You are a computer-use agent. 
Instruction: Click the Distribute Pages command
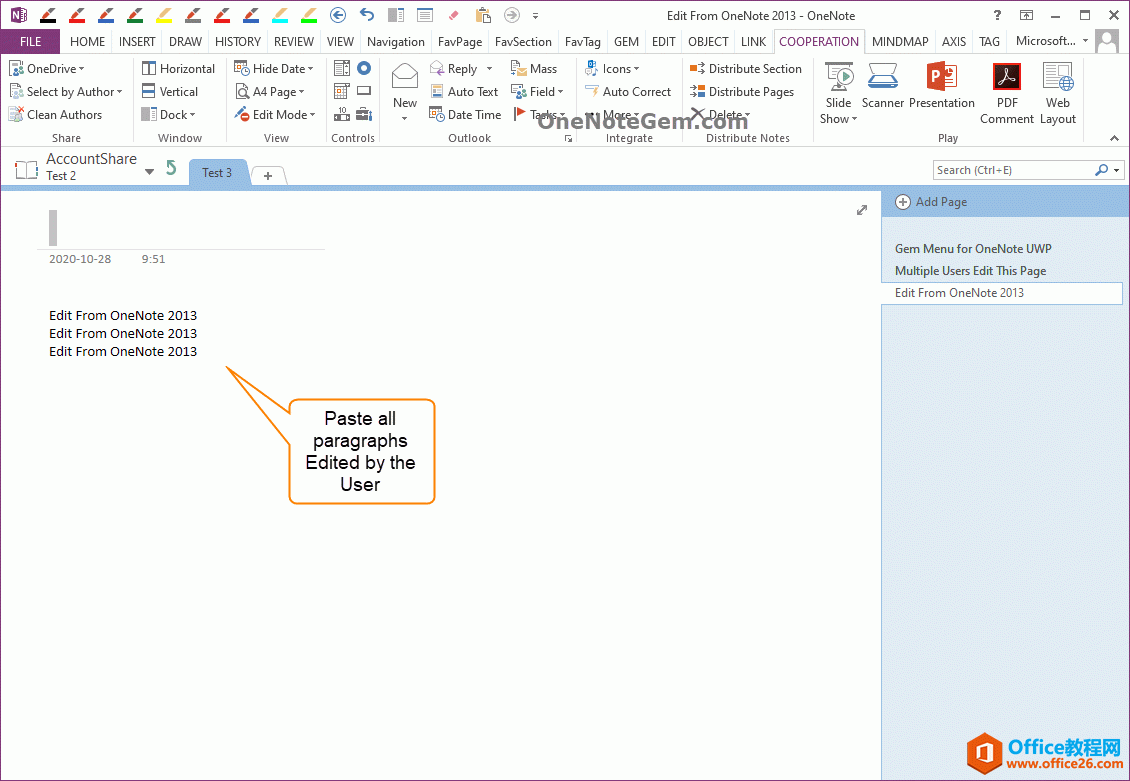pos(741,92)
